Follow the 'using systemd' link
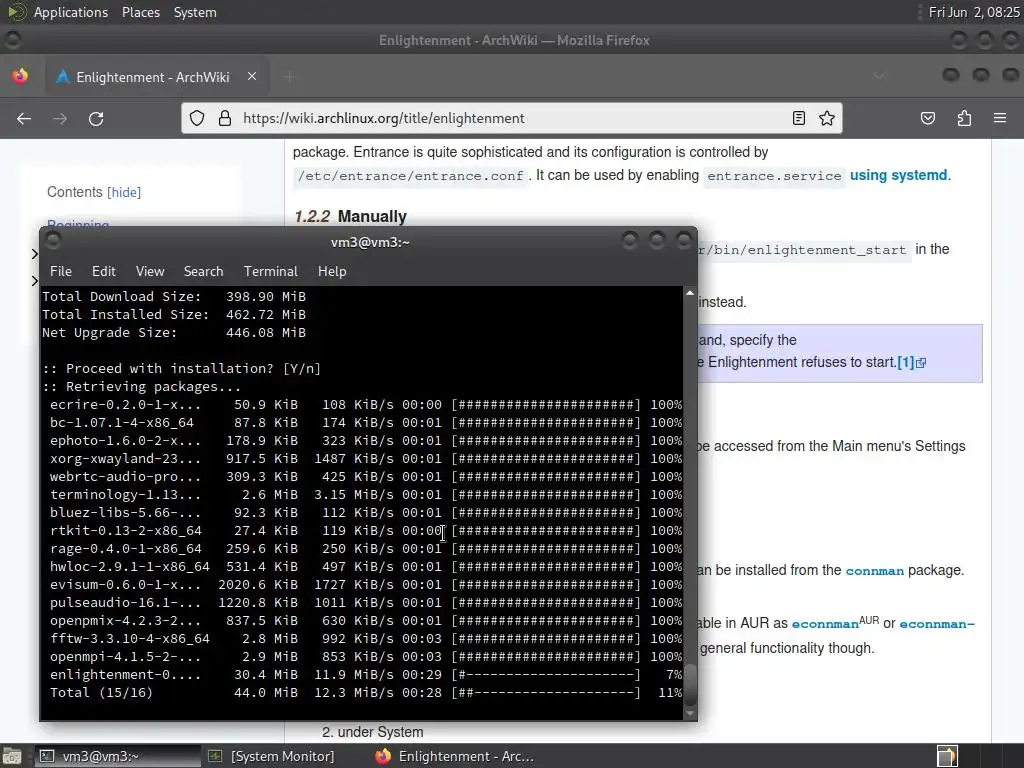 [898, 175]
